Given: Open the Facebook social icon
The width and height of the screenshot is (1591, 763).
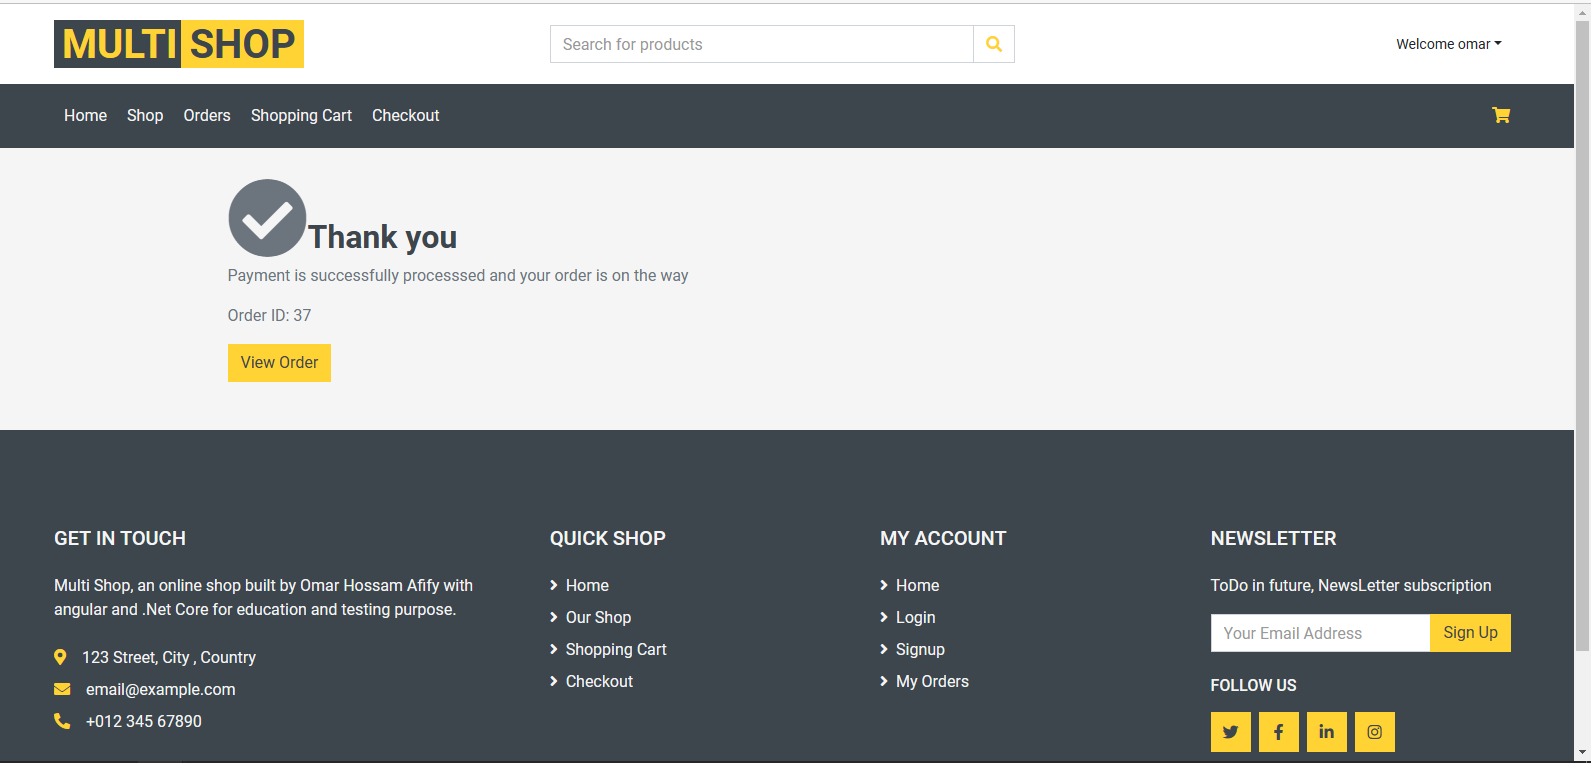Looking at the screenshot, I should click(x=1279, y=732).
